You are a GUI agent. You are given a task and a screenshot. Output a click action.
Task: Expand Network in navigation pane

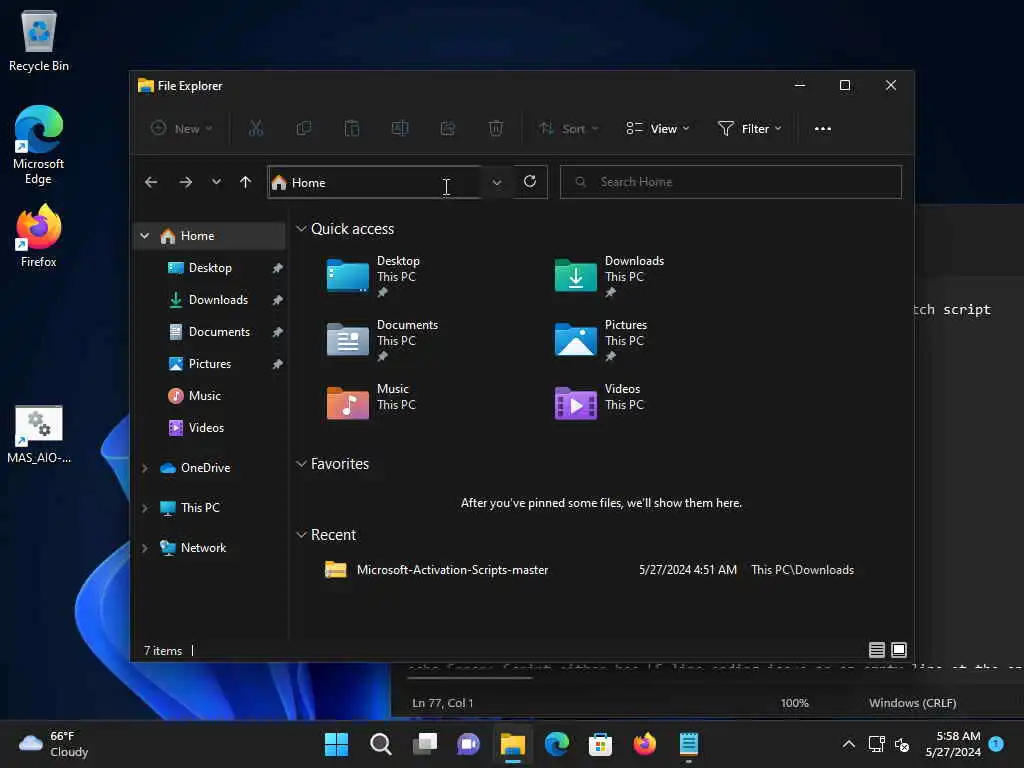tap(145, 548)
